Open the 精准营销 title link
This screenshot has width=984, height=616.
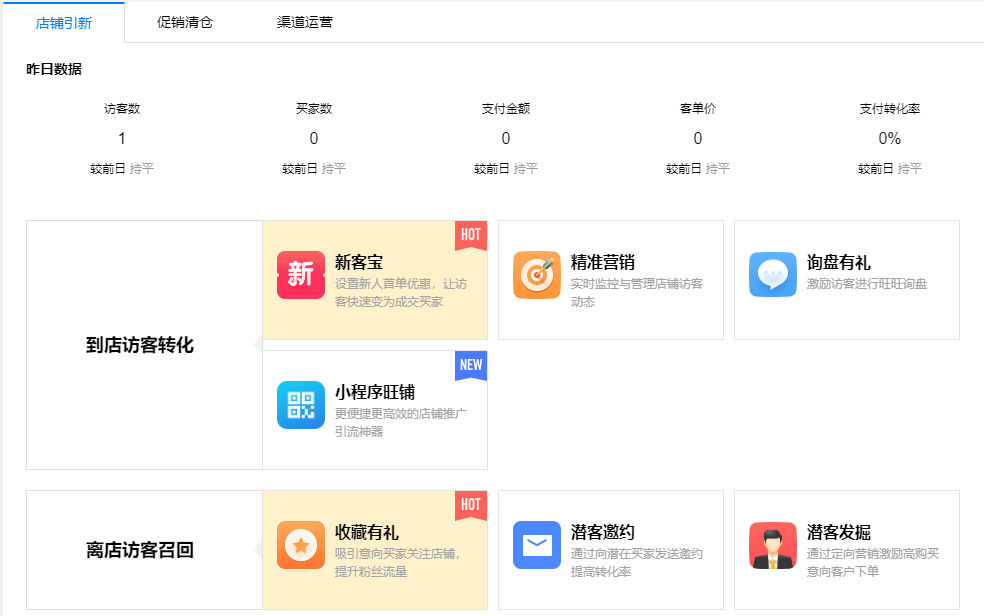pyautogui.click(x=602, y=263)
